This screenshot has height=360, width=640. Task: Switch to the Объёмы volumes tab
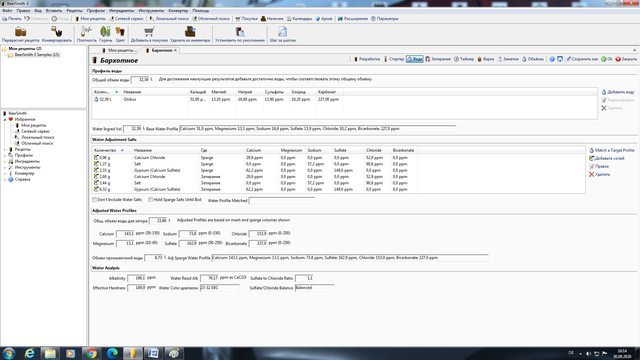point(533,59)
